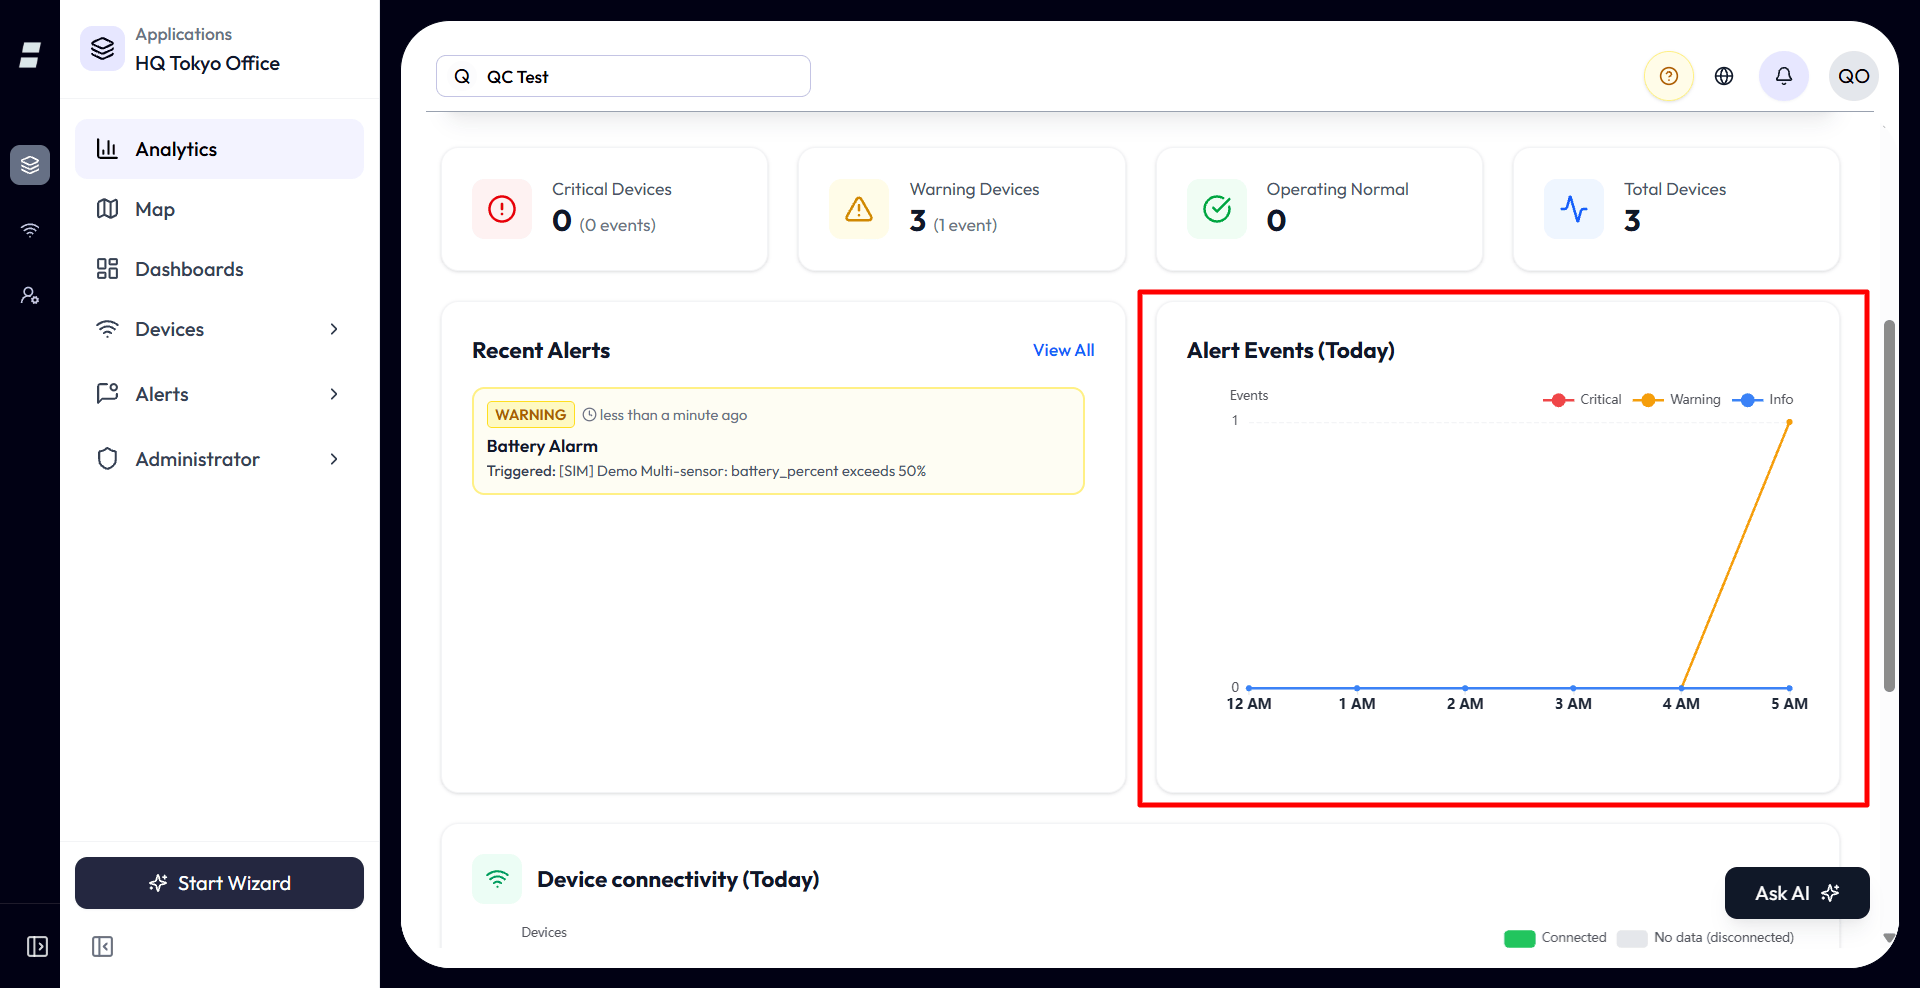The image size is (1920, 988).
Task: Click the Total Devices activity icon
Action: point(1574,209)
